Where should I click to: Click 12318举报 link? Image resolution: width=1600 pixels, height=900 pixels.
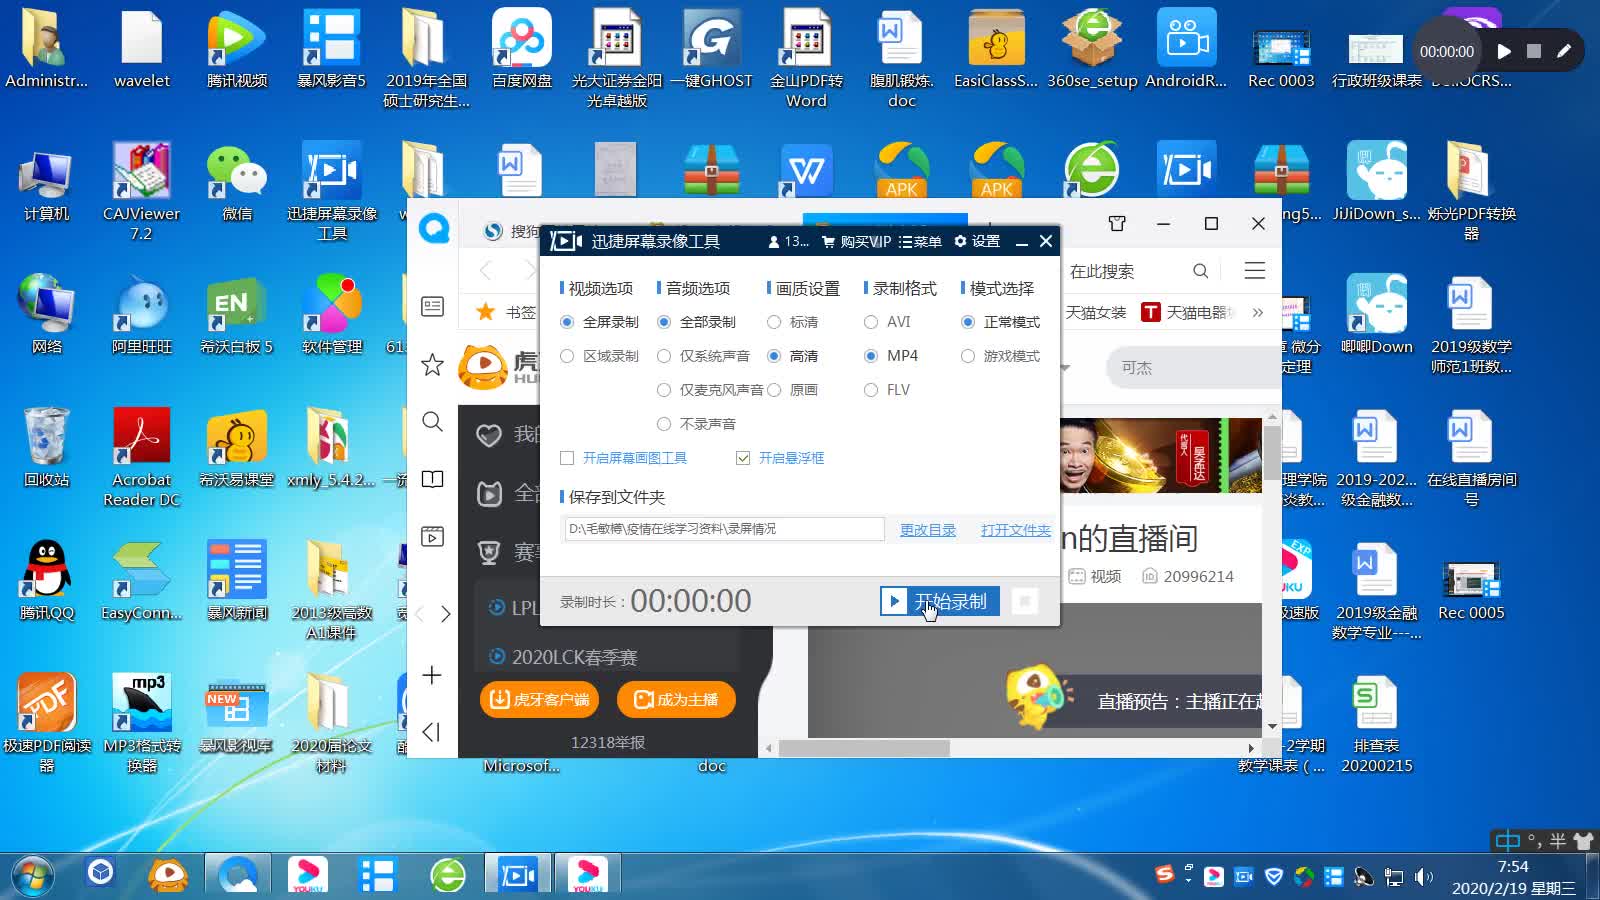[x=608, y=742]
